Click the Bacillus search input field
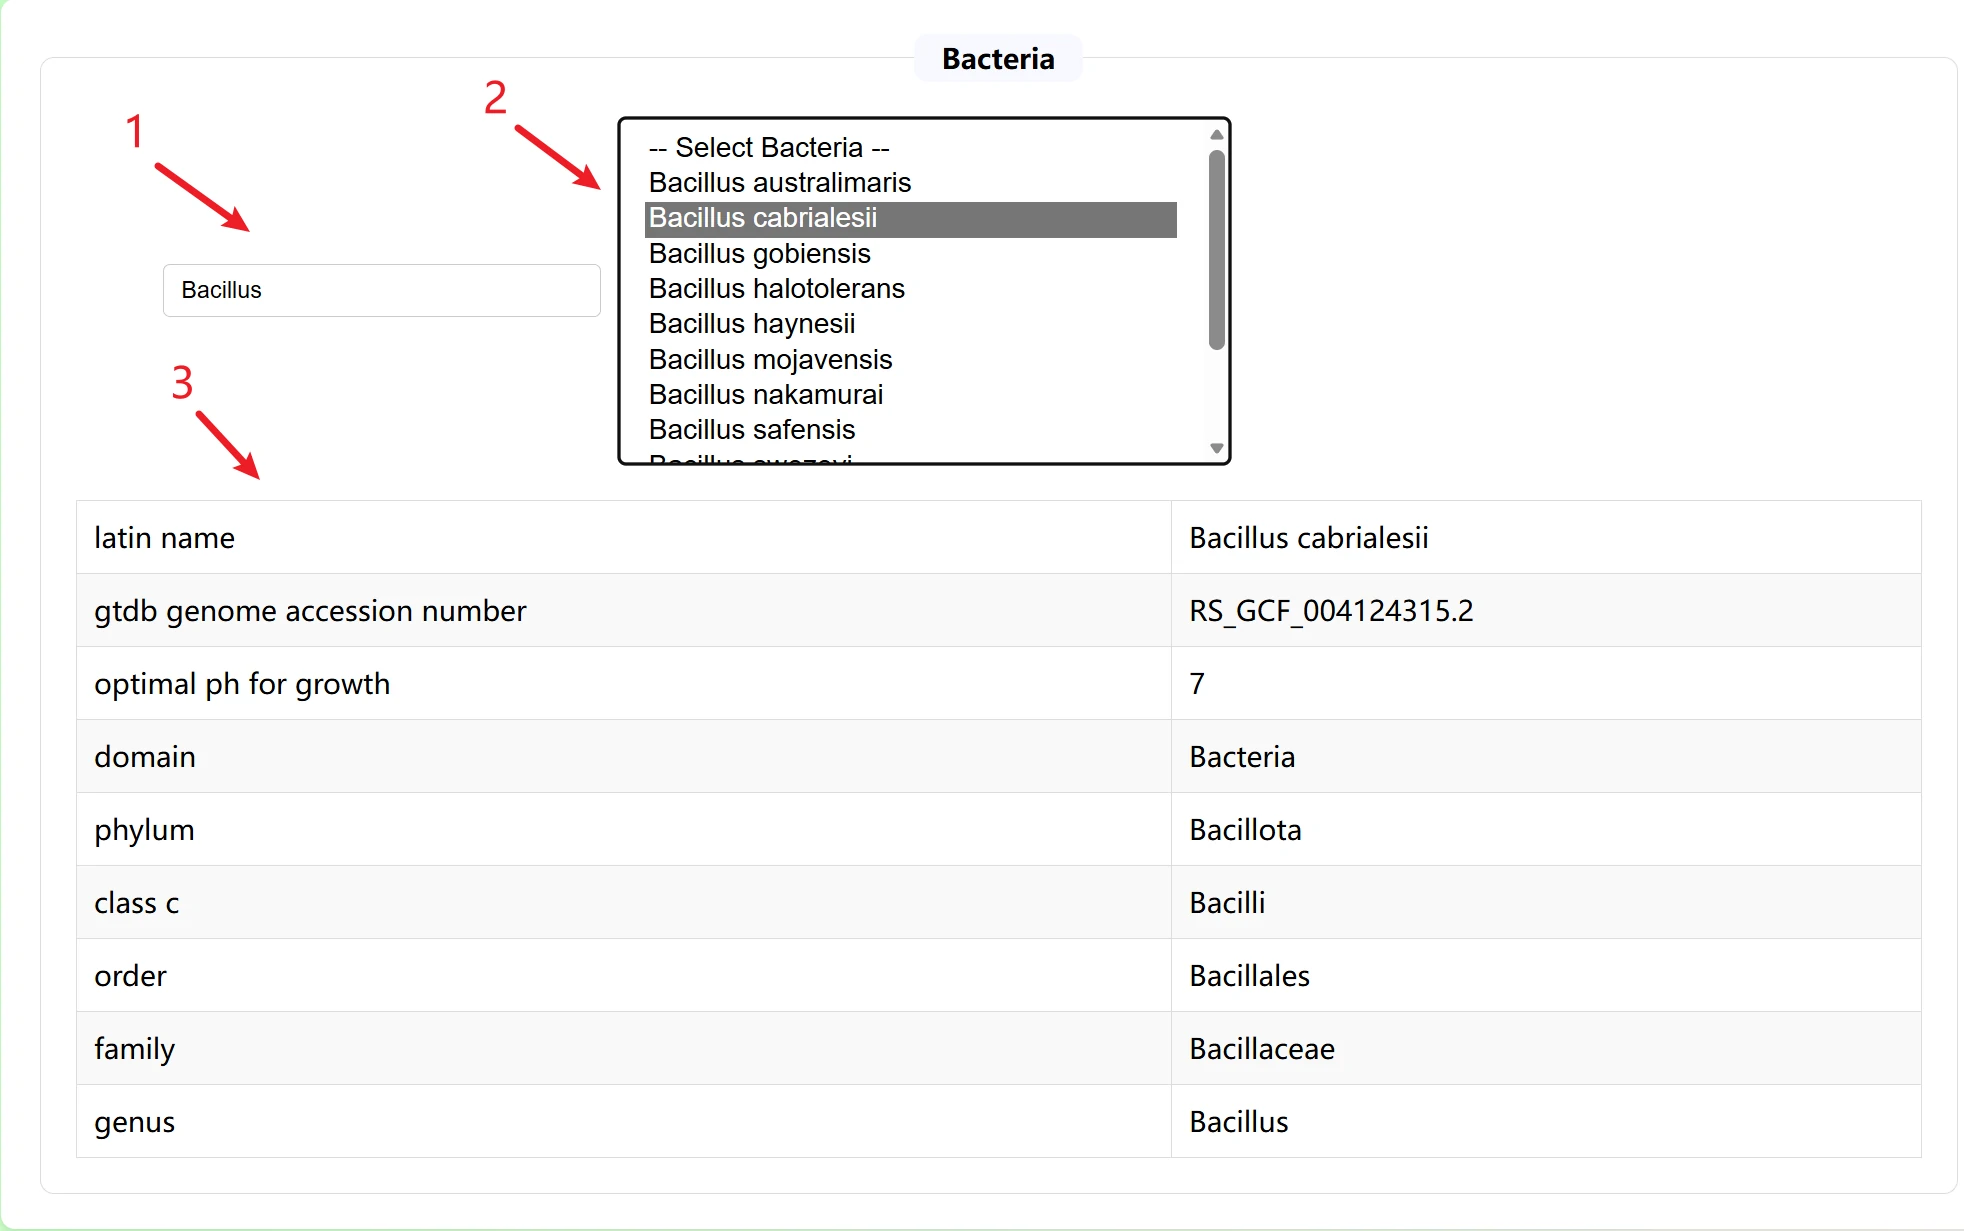This screenshot has height=1231, width=1964. (x=381, y=290)
